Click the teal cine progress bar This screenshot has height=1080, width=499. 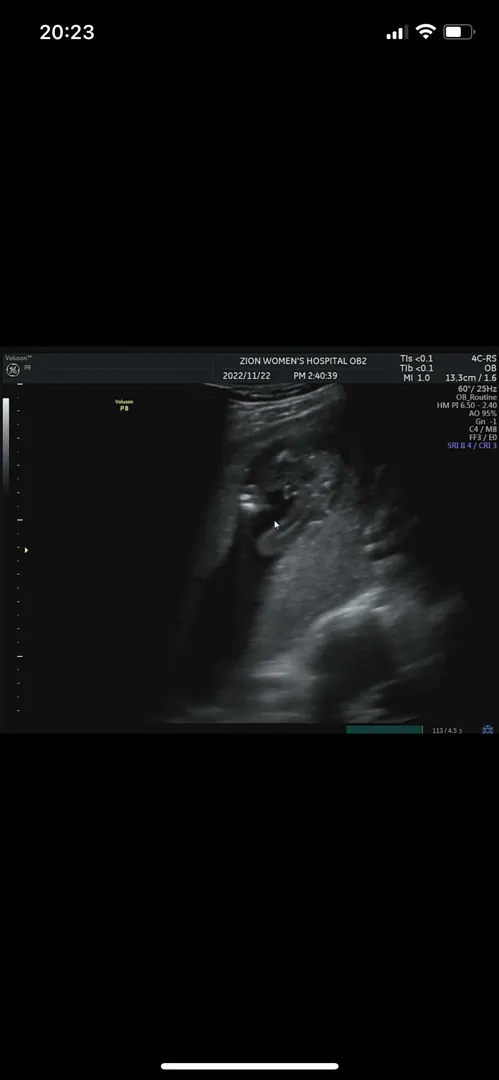[384, 729]
